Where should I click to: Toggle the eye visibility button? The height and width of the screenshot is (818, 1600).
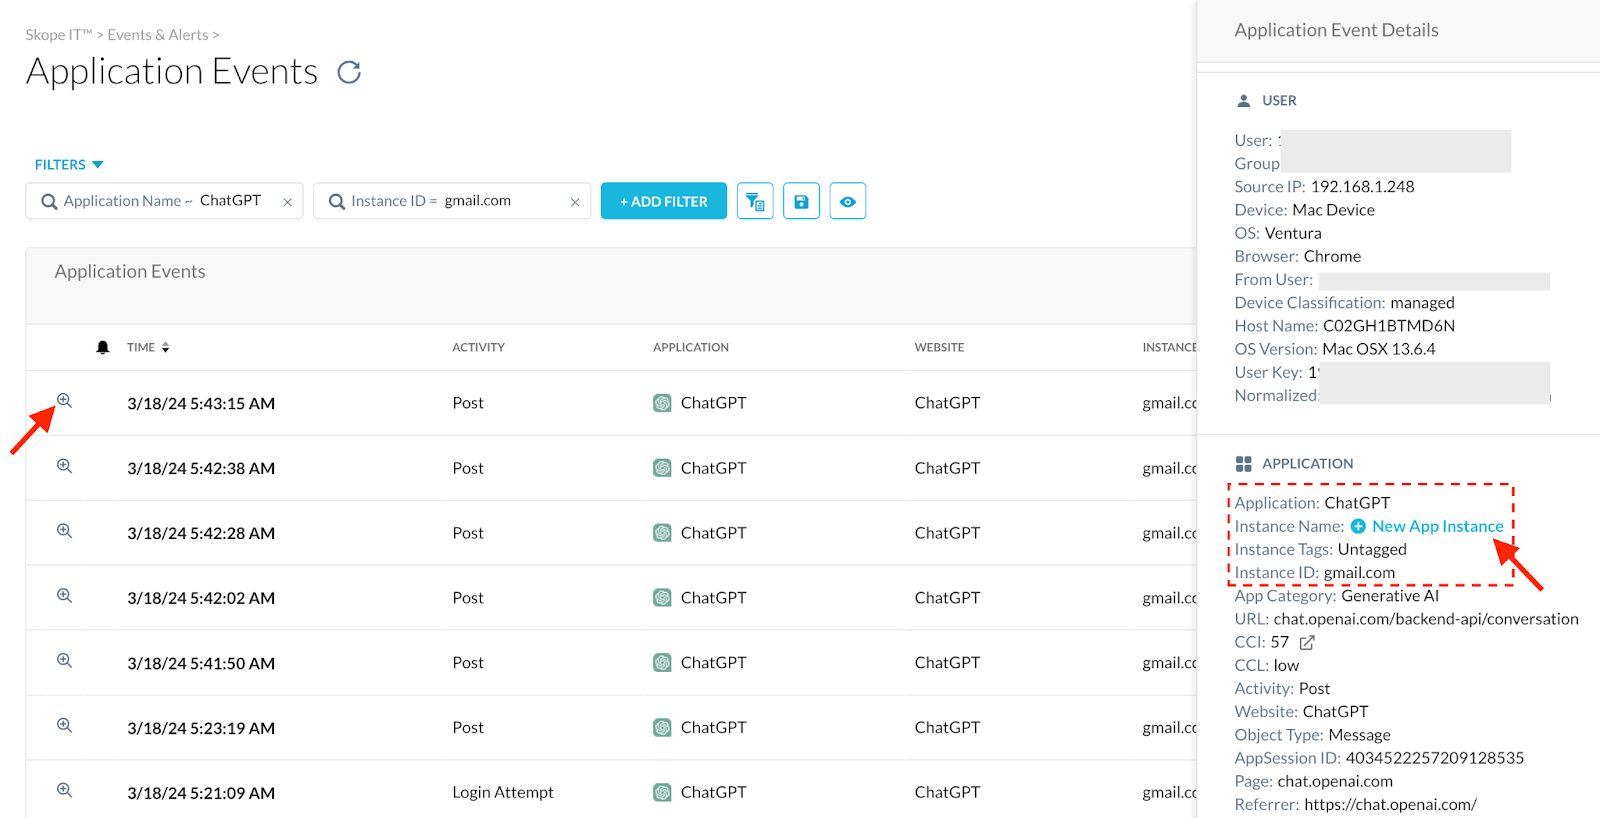847,201
